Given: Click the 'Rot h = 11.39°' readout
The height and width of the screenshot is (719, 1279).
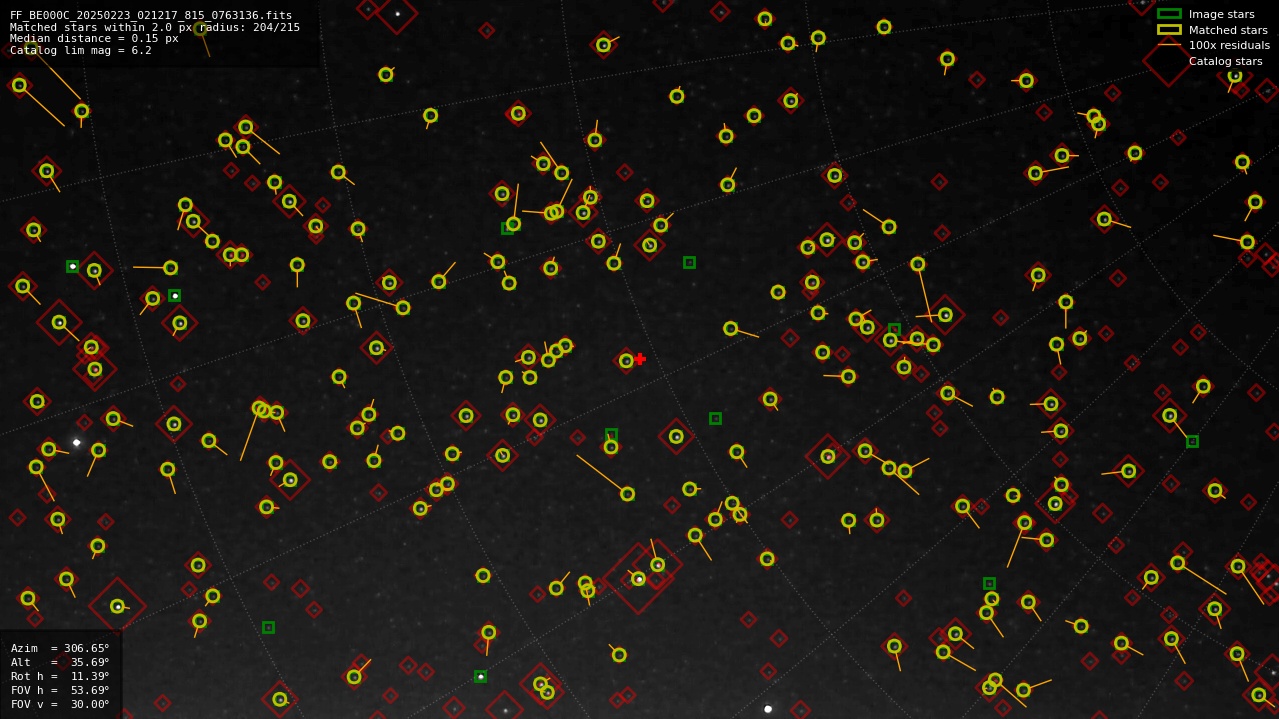Looking at the screenshot, I should (60, 676).
